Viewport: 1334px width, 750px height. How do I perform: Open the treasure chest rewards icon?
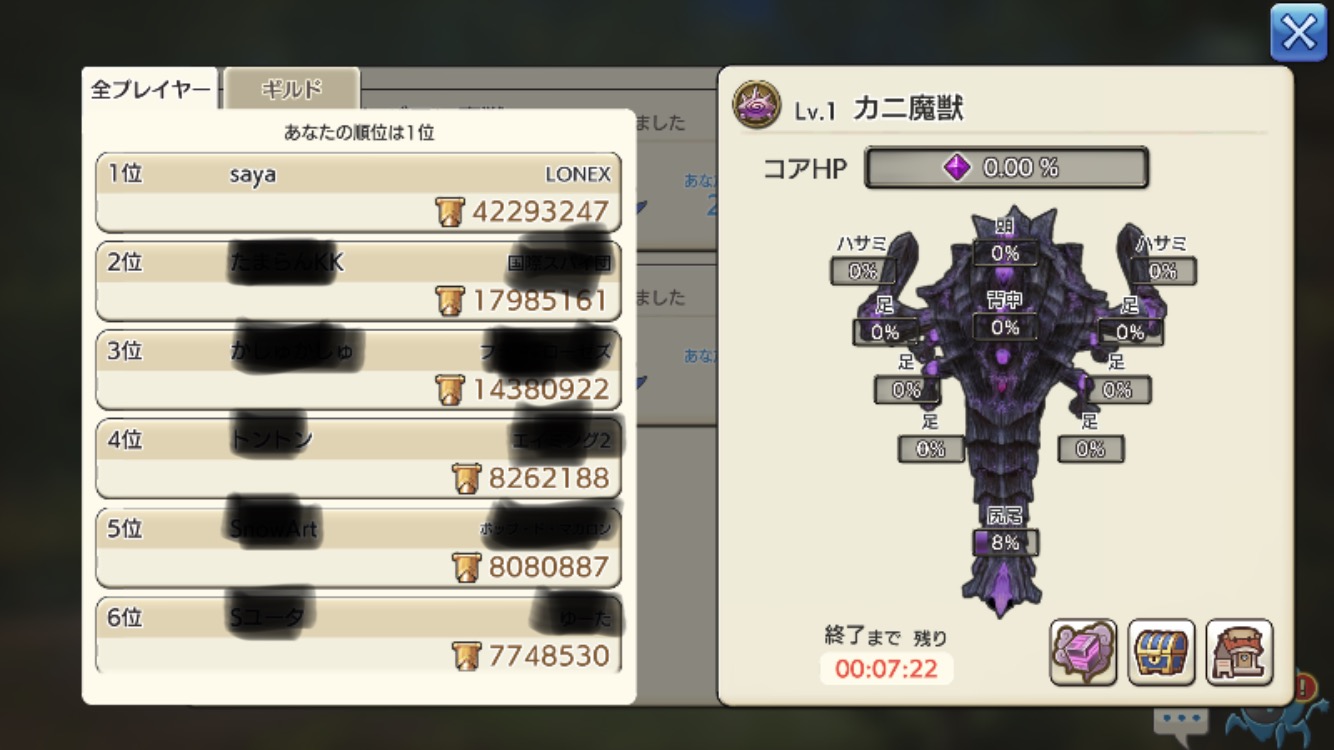(1161, 652)
